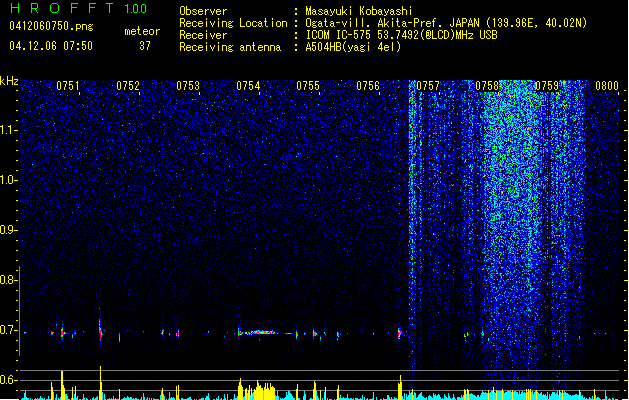This screenshot has height=400, width=629.
Task: Click the Receiving Location label
Action: [233, 23]
